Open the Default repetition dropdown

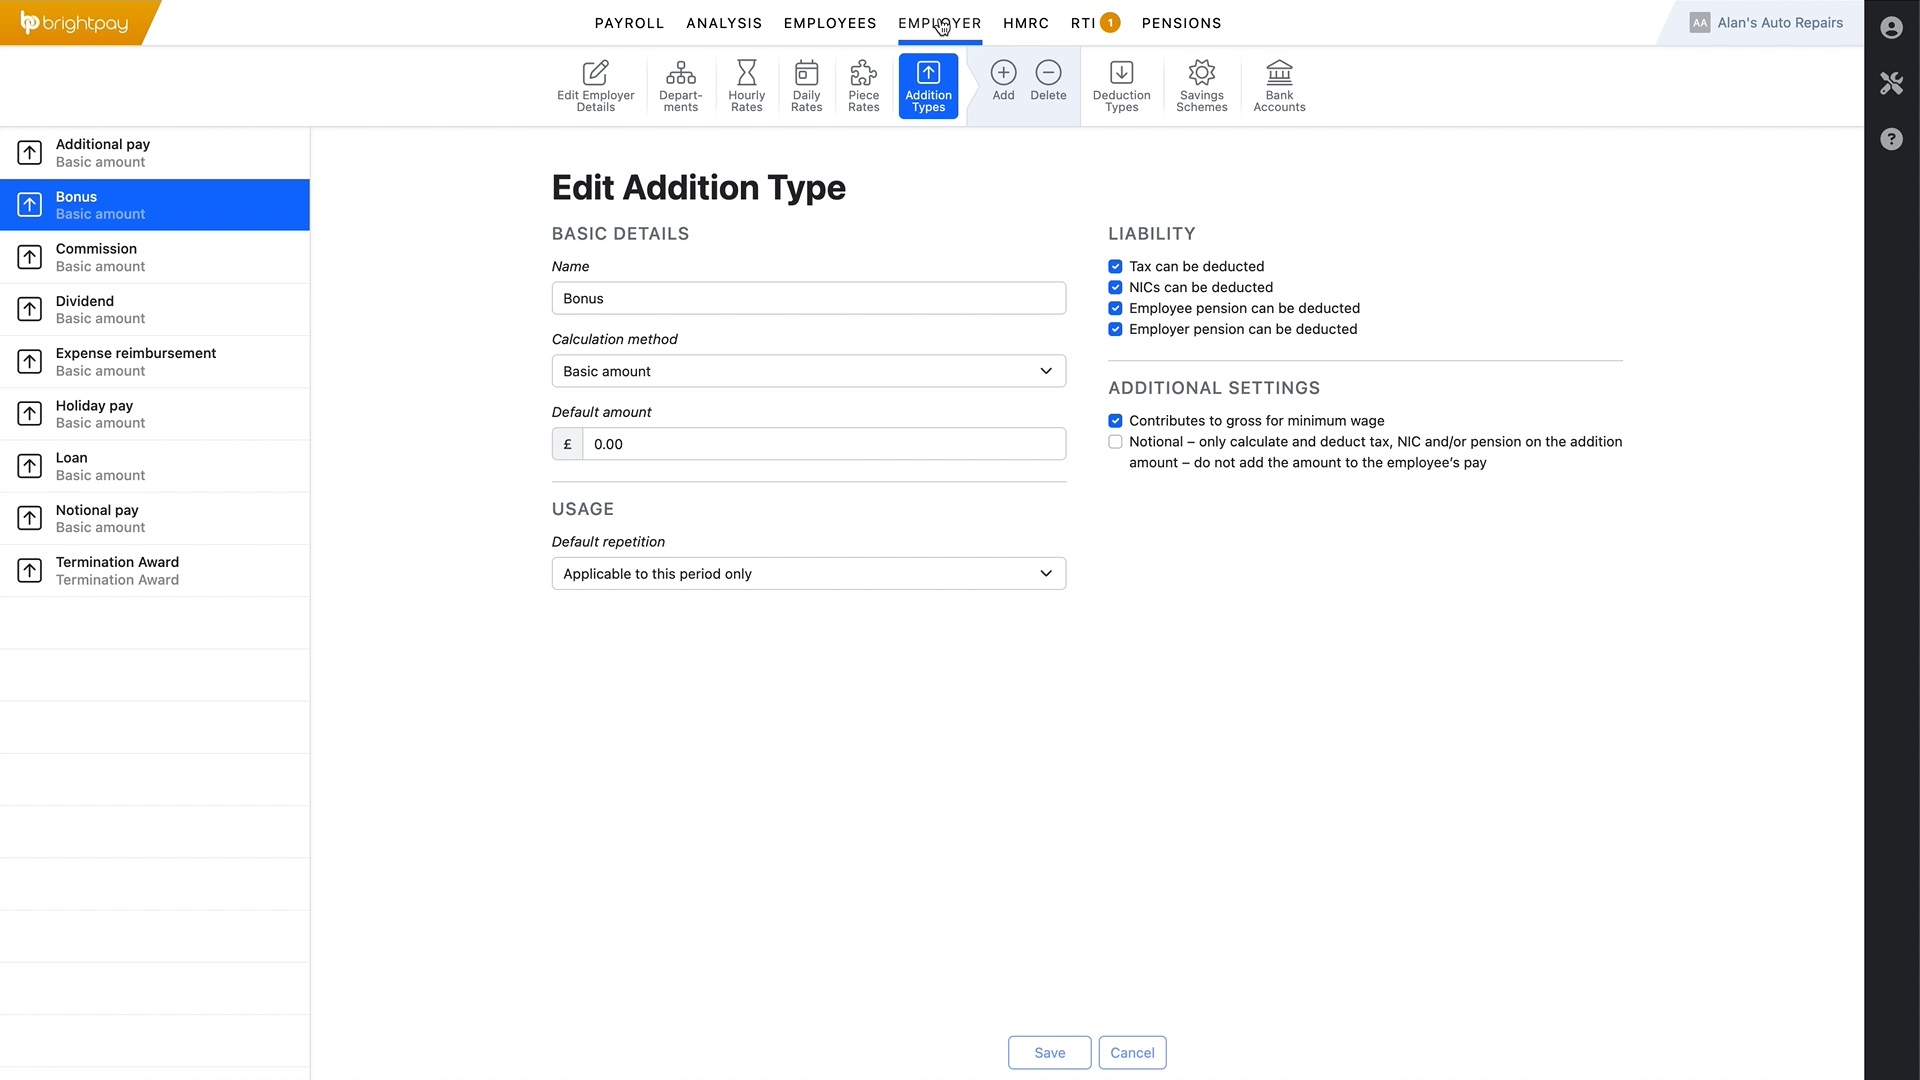[808, 573]
